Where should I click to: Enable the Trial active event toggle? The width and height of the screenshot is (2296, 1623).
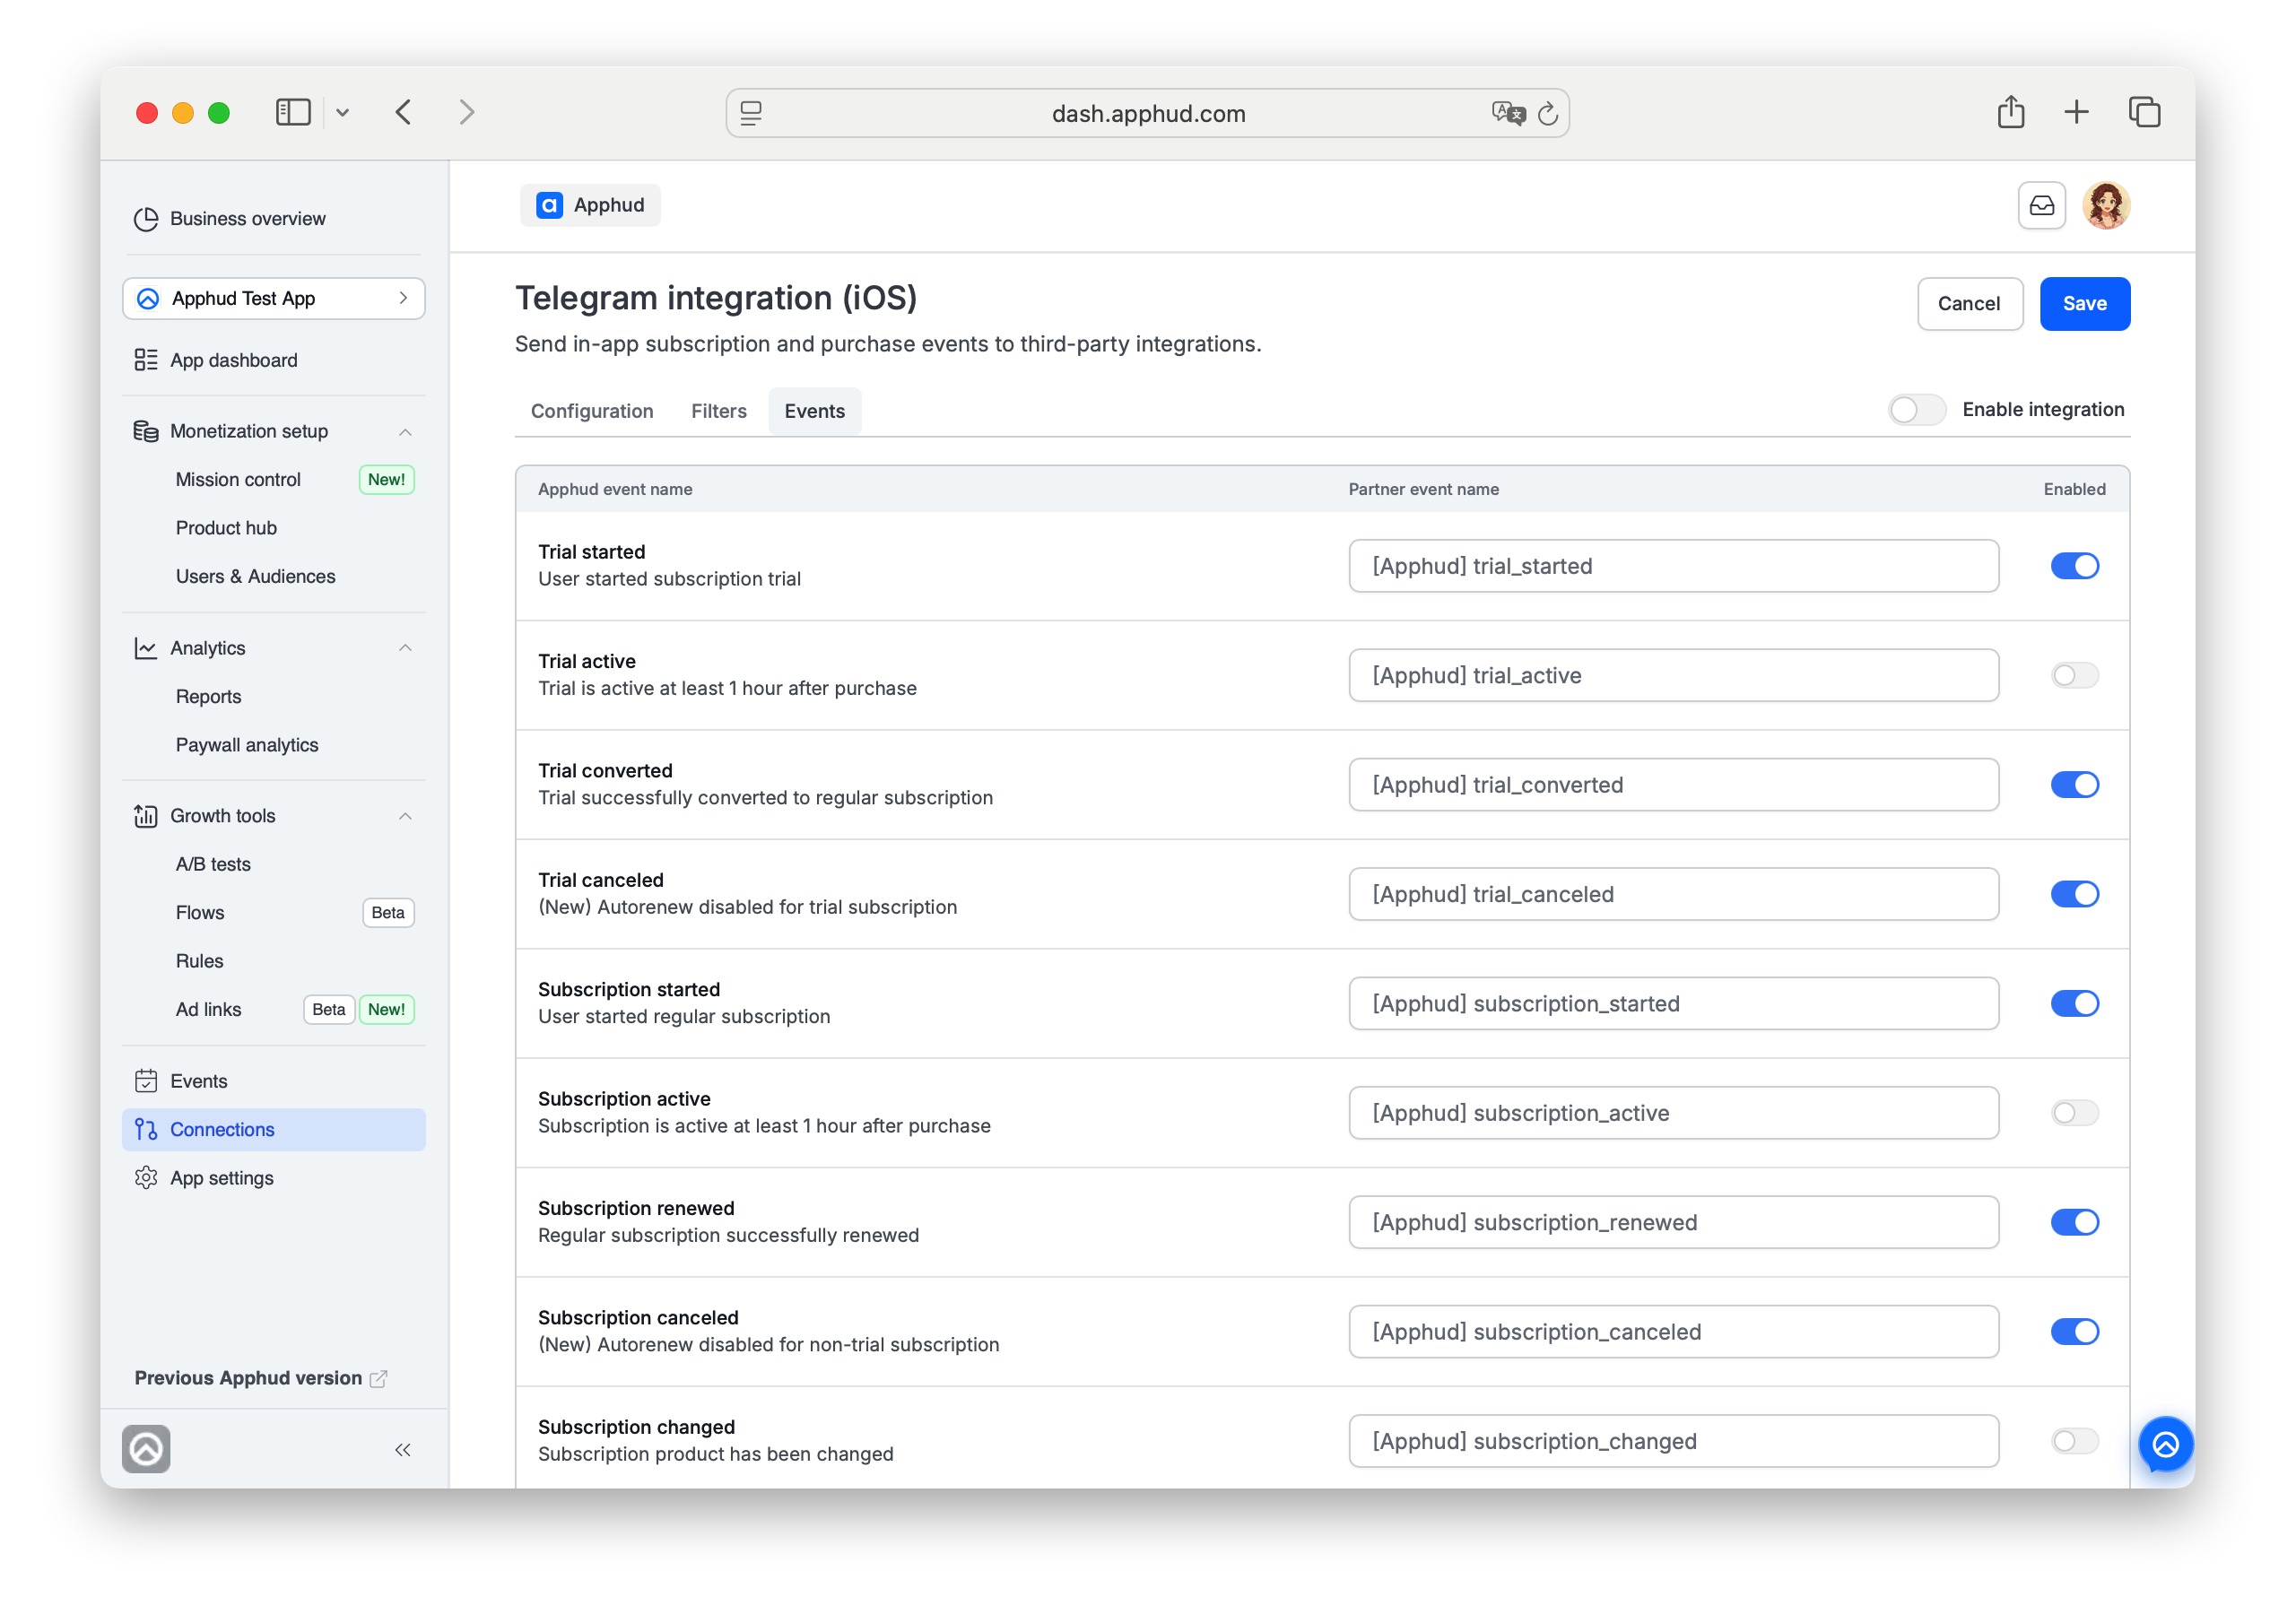point(2074,676)
